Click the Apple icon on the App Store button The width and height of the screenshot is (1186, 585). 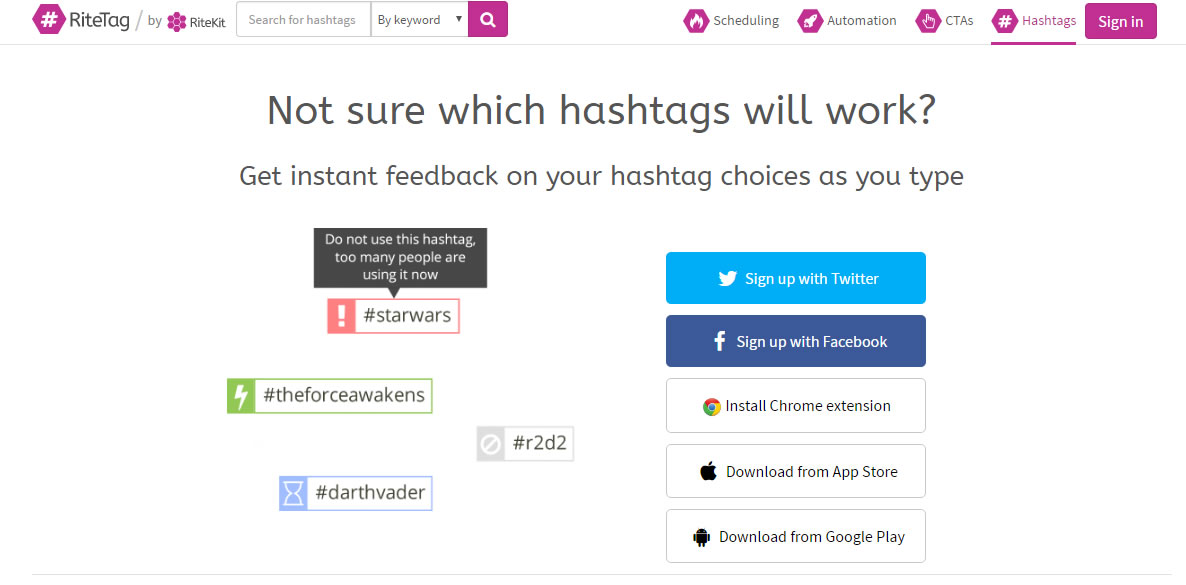[711, 470]
